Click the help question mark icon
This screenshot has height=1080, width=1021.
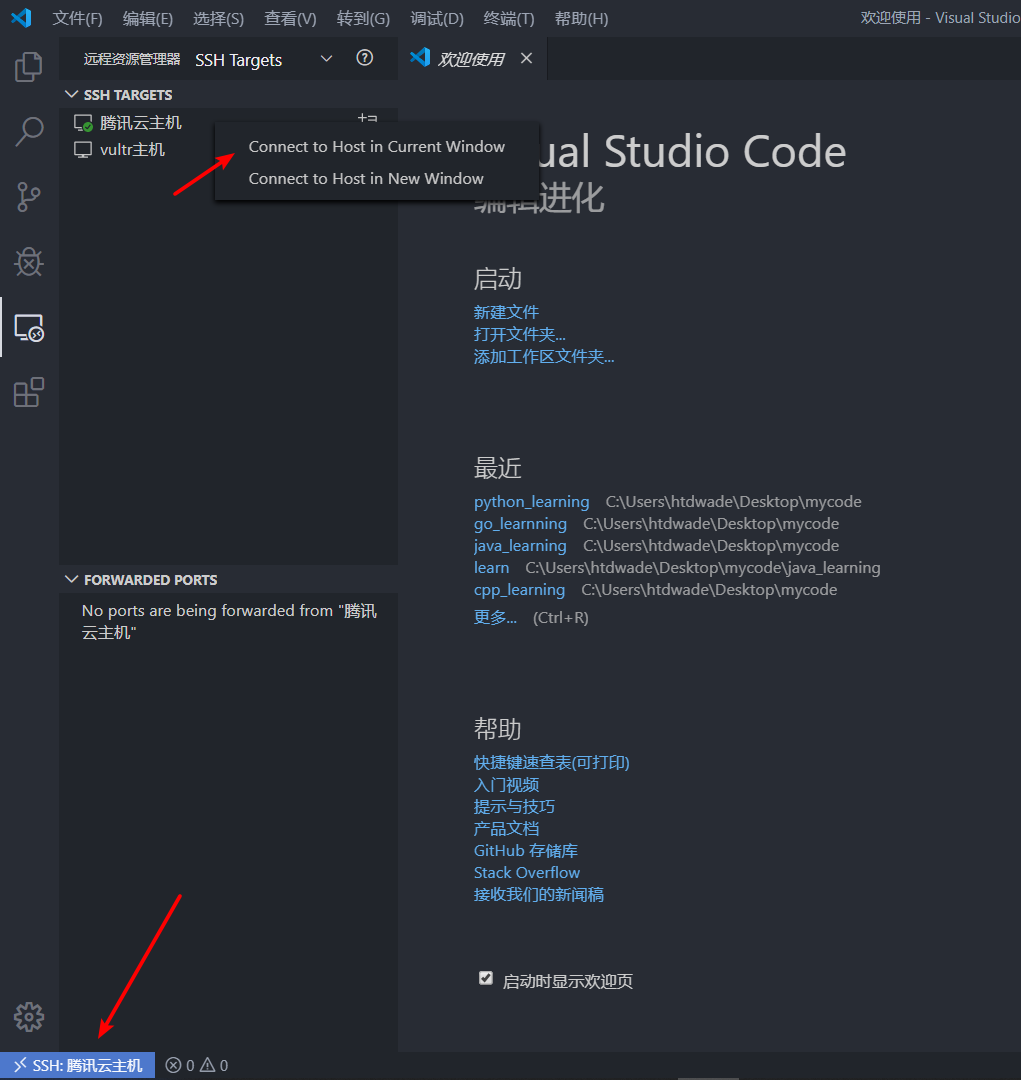pyautogui.click(x=364, y=58)
